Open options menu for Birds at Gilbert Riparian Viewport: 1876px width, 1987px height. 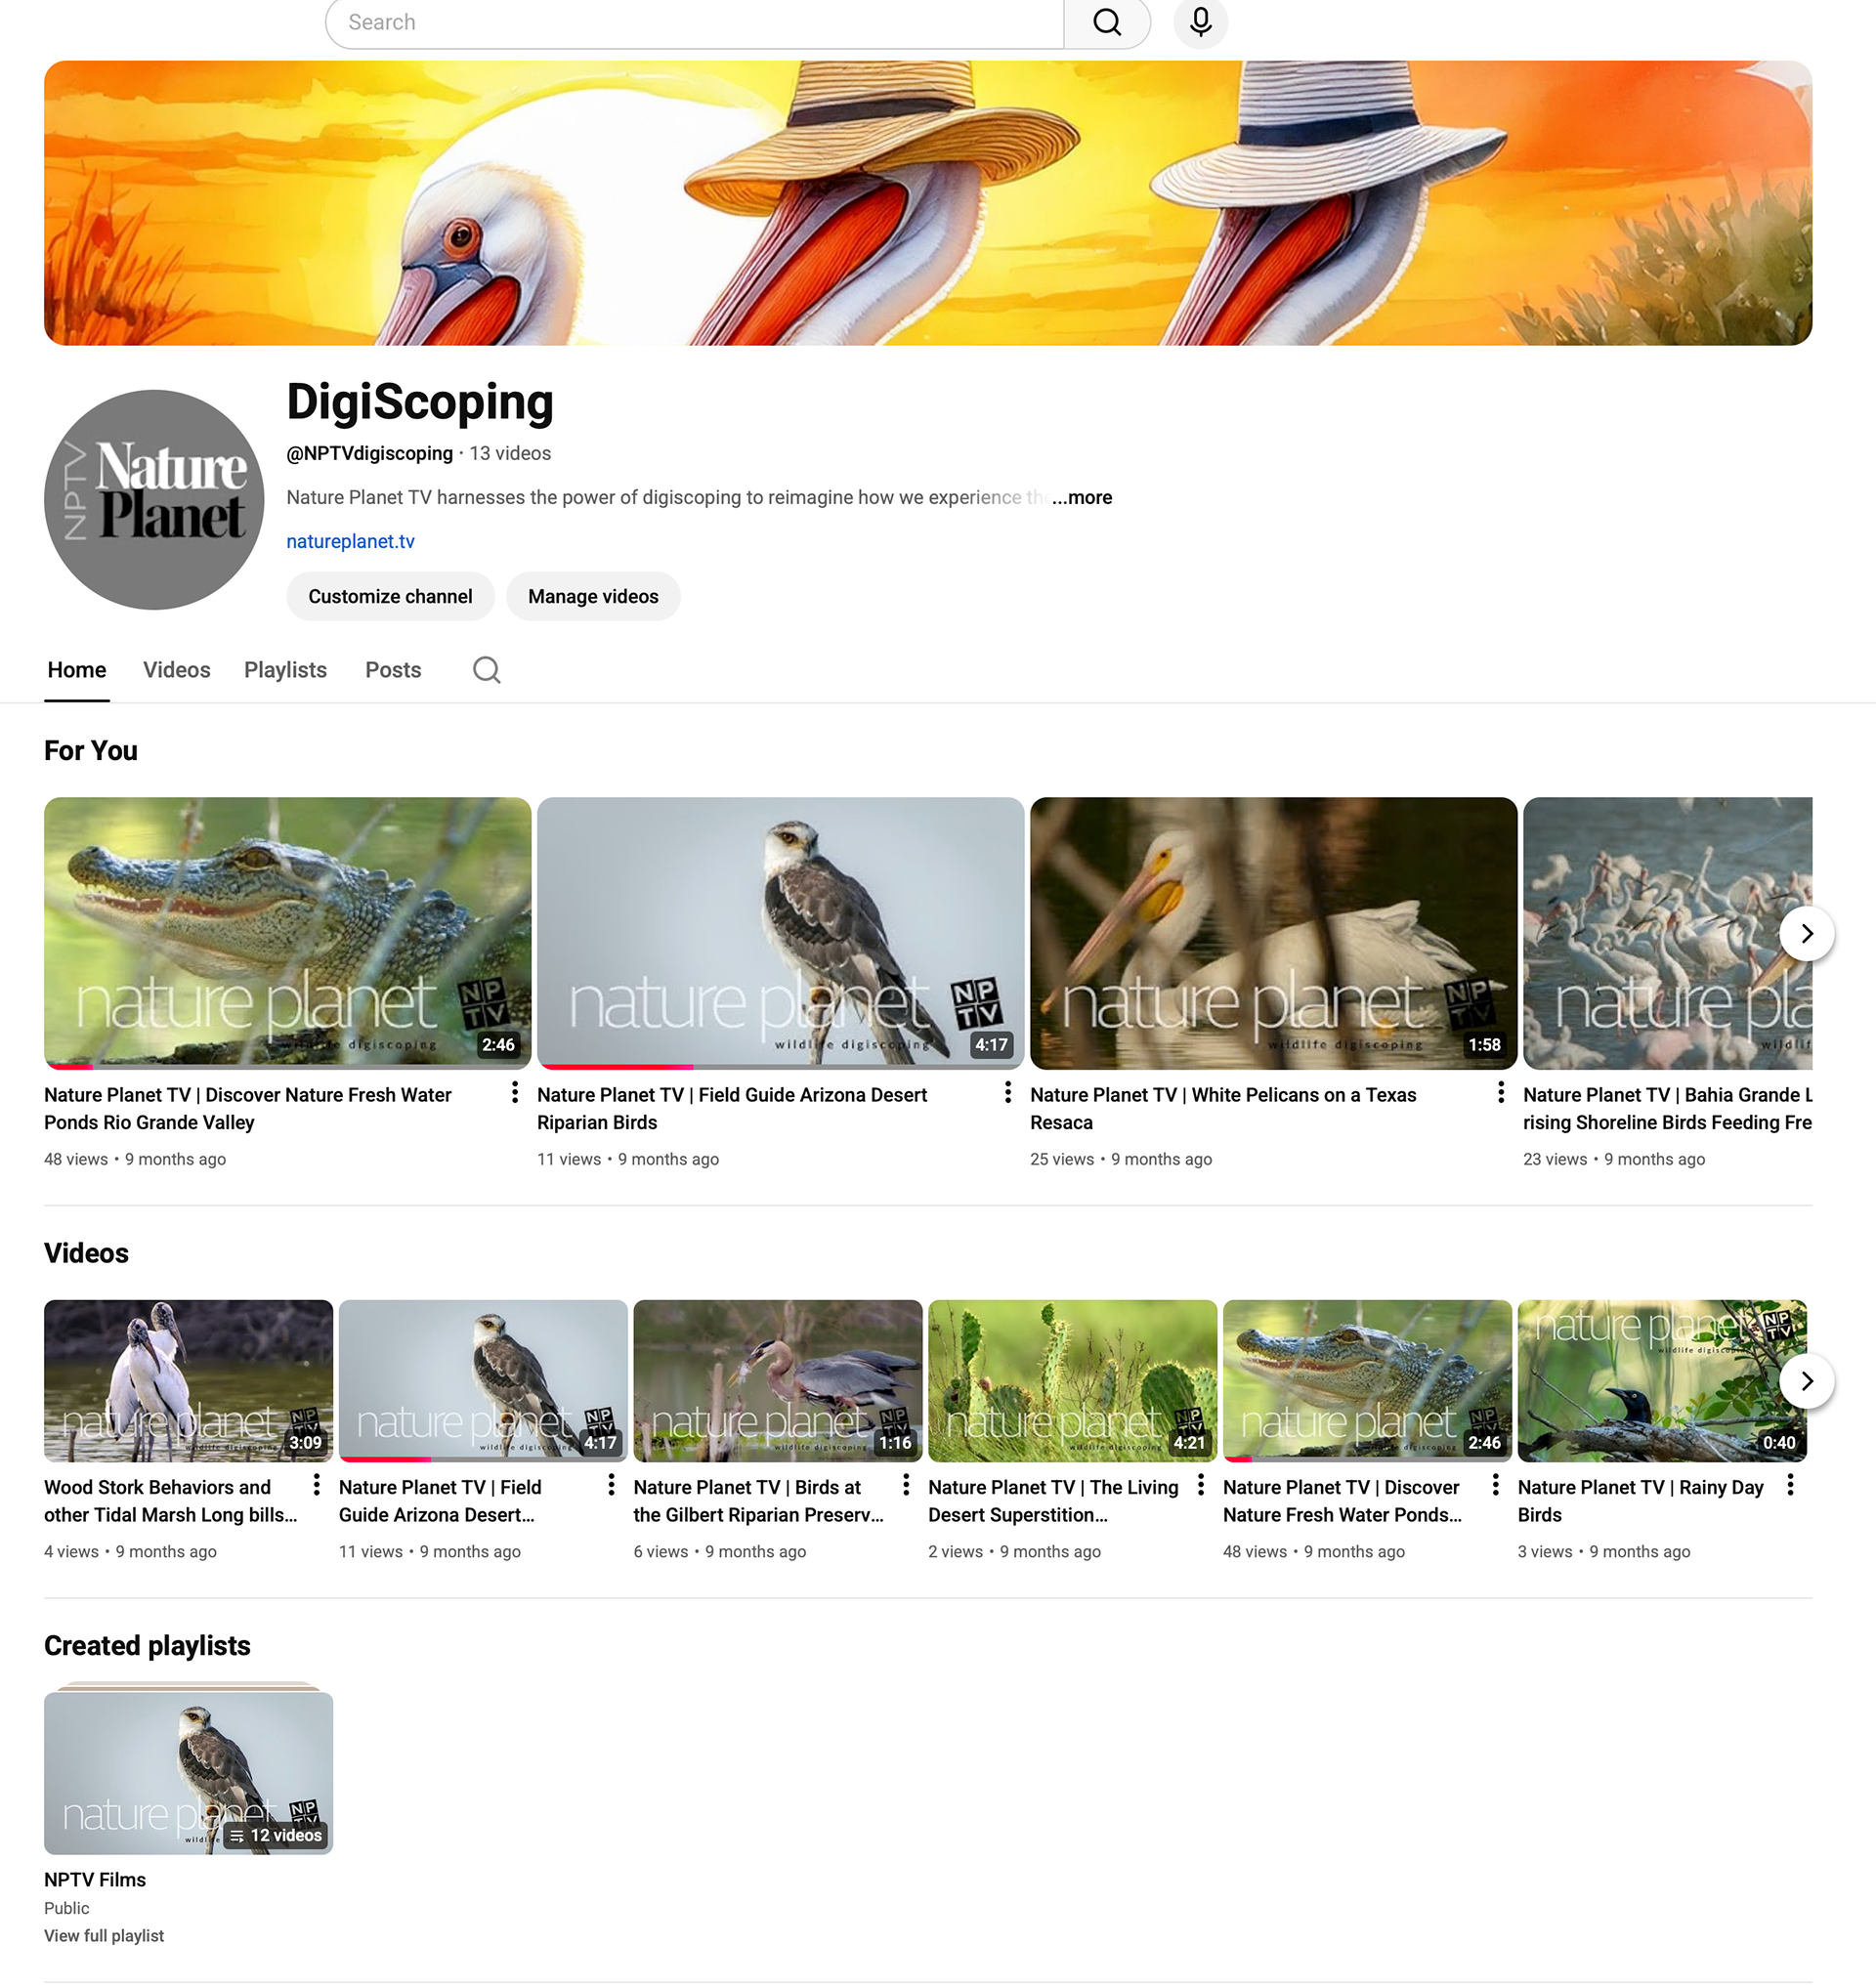tap(906, 1485)
